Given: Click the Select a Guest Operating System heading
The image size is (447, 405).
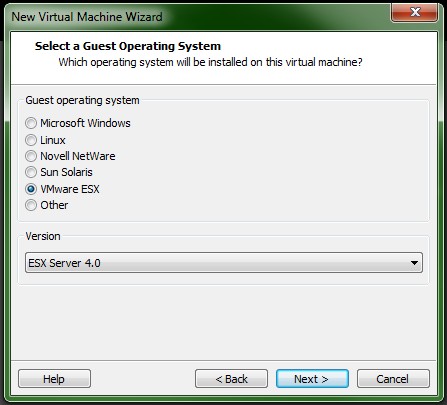Looking at the screenshot, I should tap(128, 46).
